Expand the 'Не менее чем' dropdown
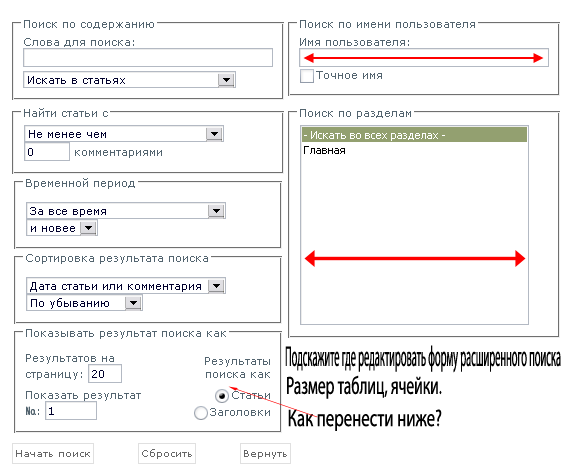 coord(124,134)
